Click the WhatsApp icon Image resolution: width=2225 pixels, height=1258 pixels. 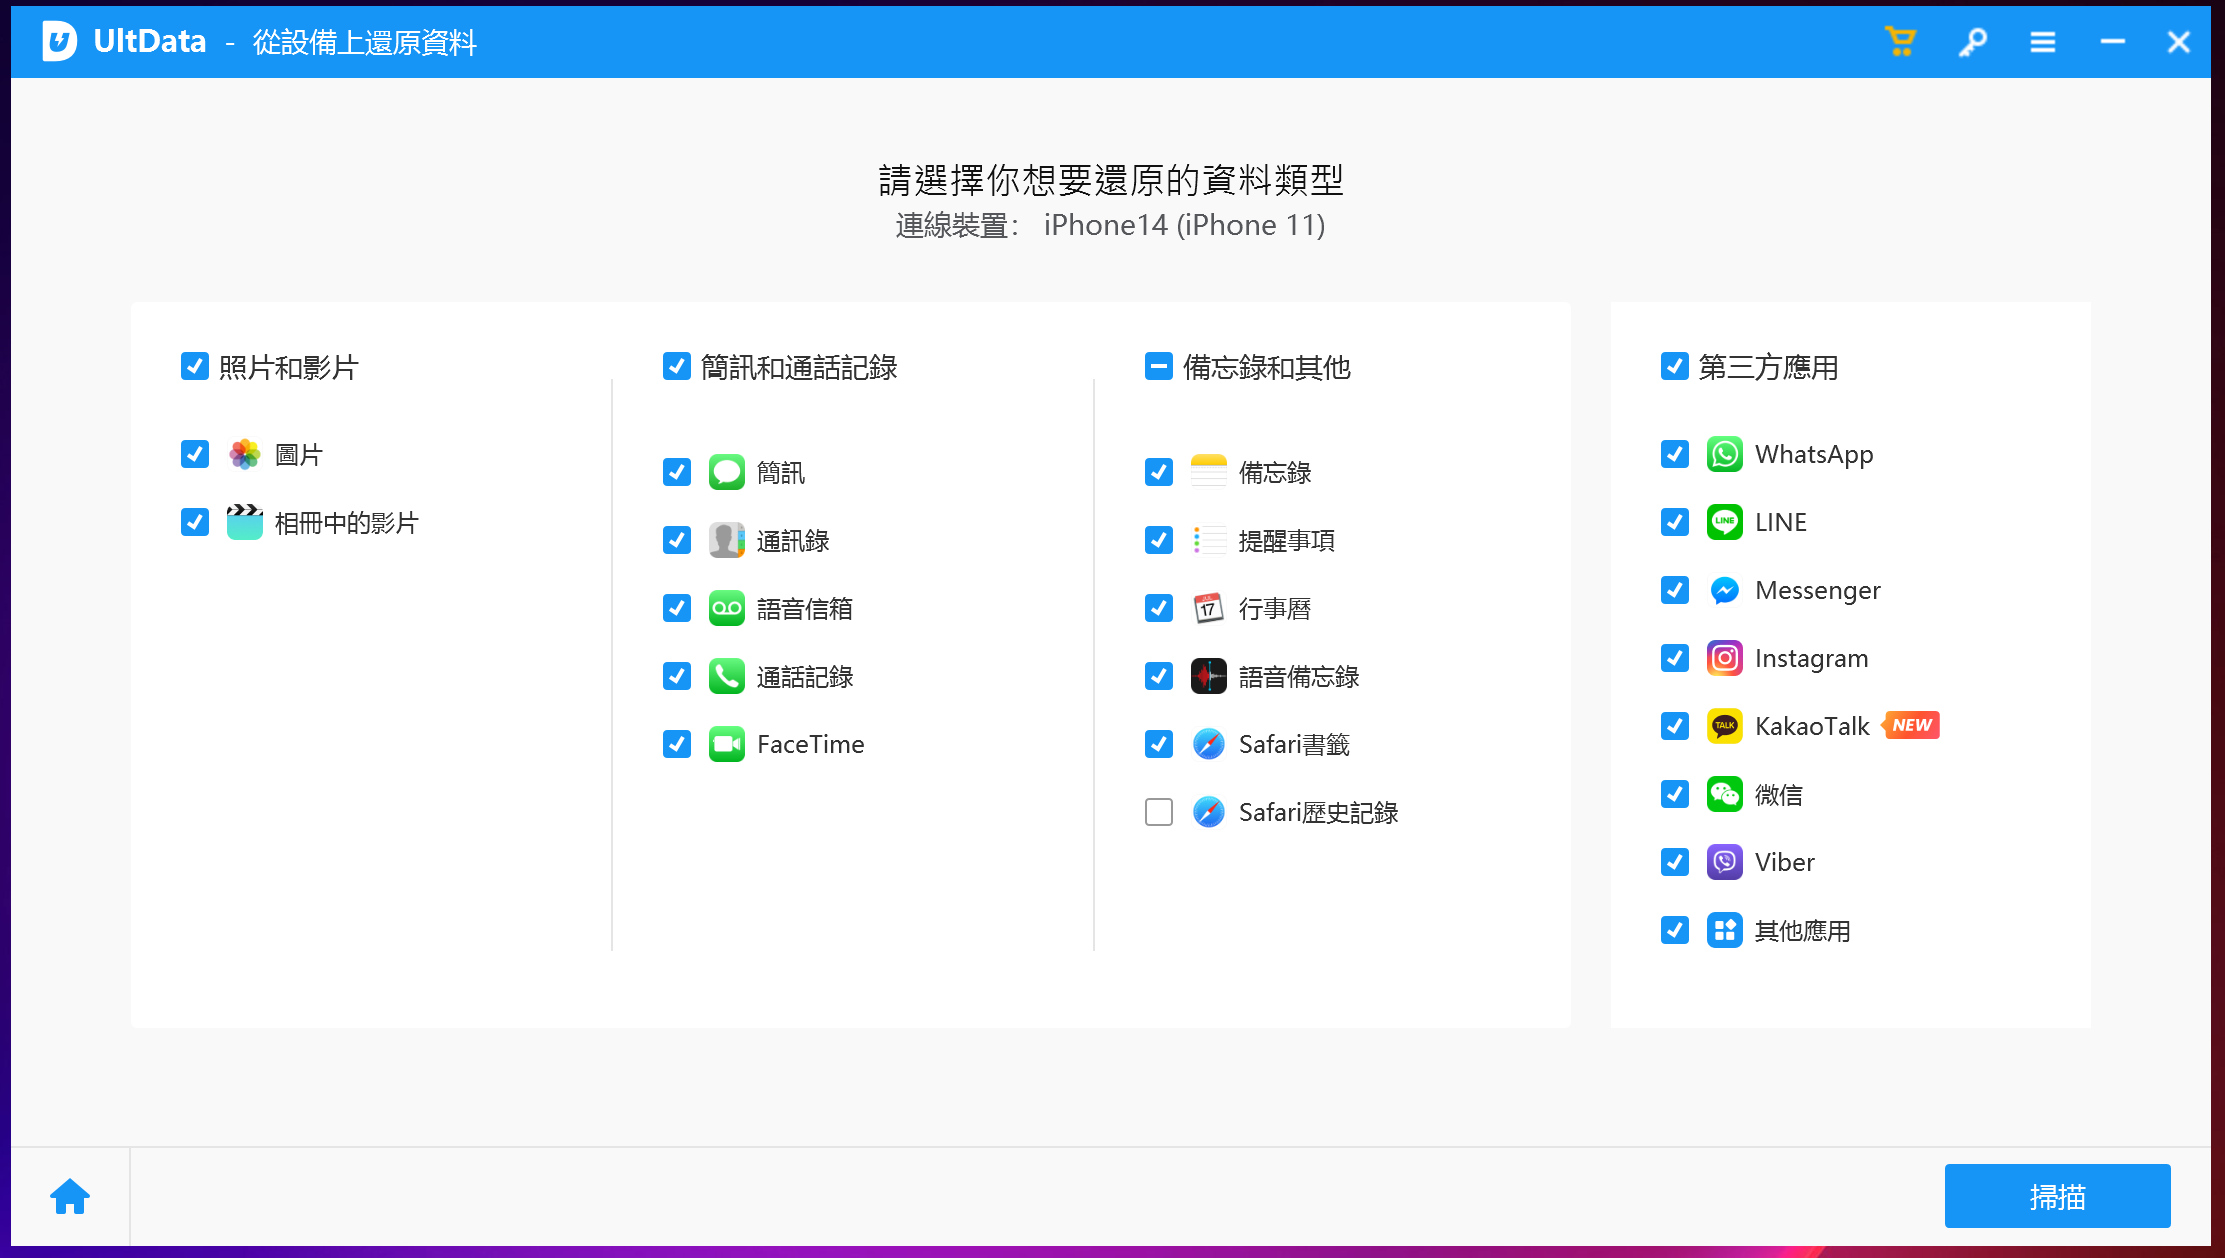tap(1725, 454)
